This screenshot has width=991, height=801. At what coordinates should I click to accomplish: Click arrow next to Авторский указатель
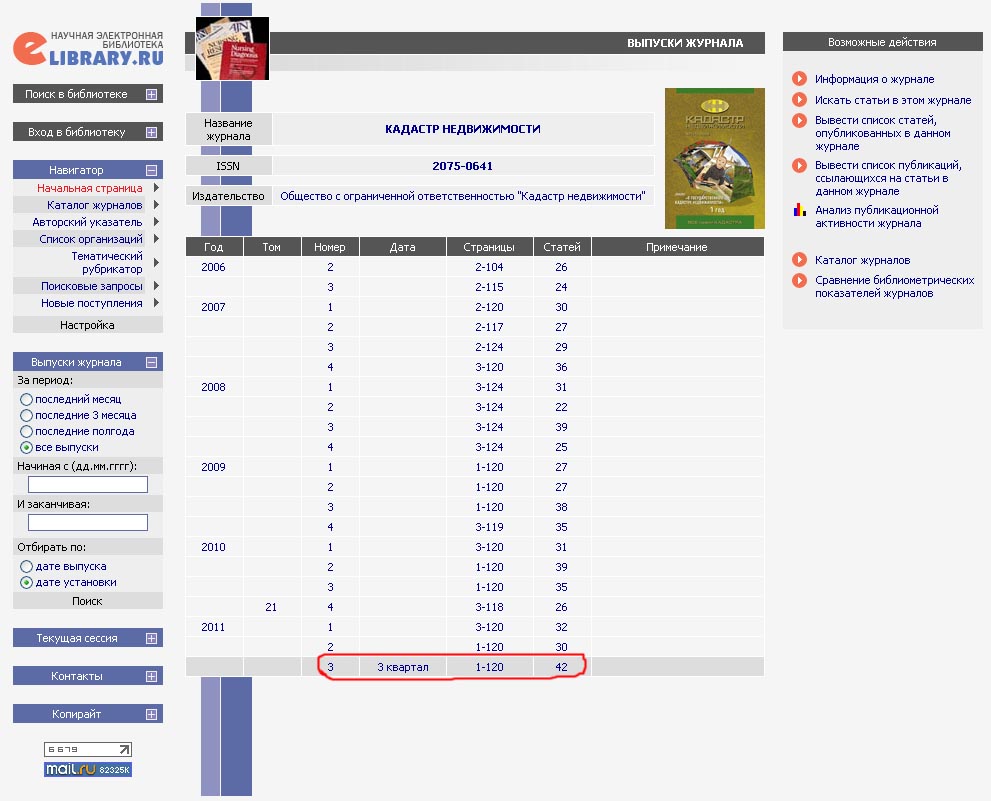coord(156,222)
